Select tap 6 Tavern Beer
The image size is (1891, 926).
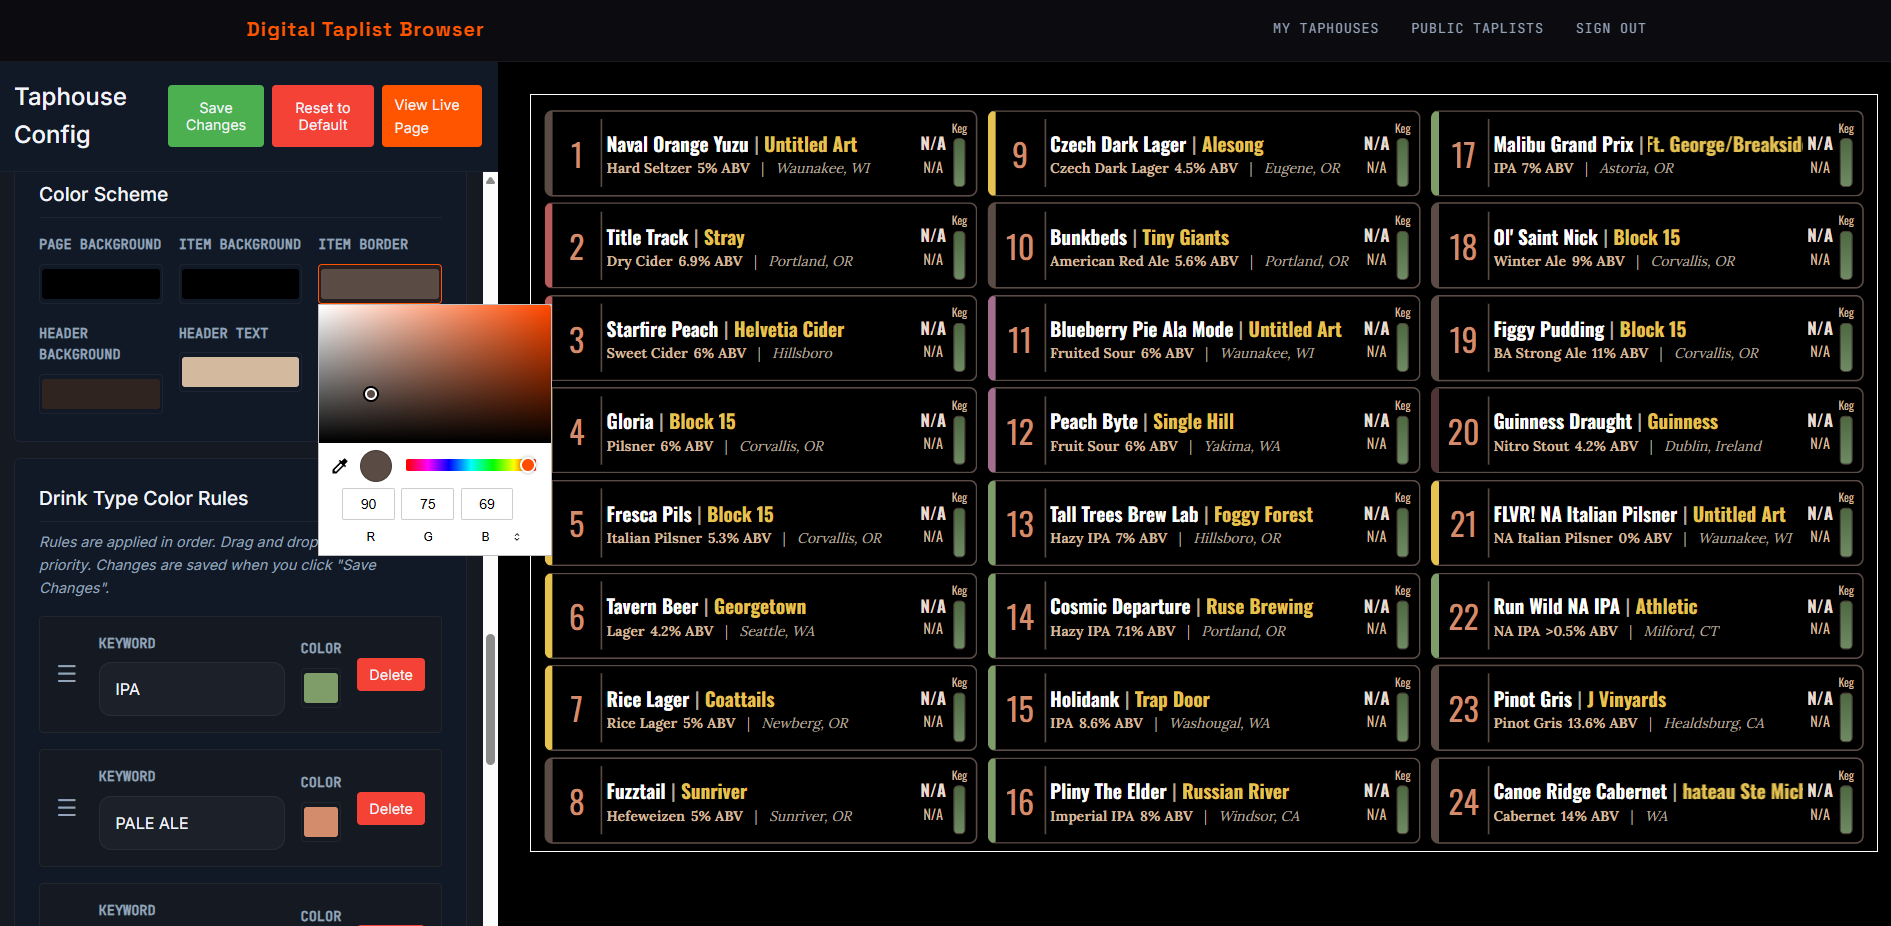click(761, 616)
